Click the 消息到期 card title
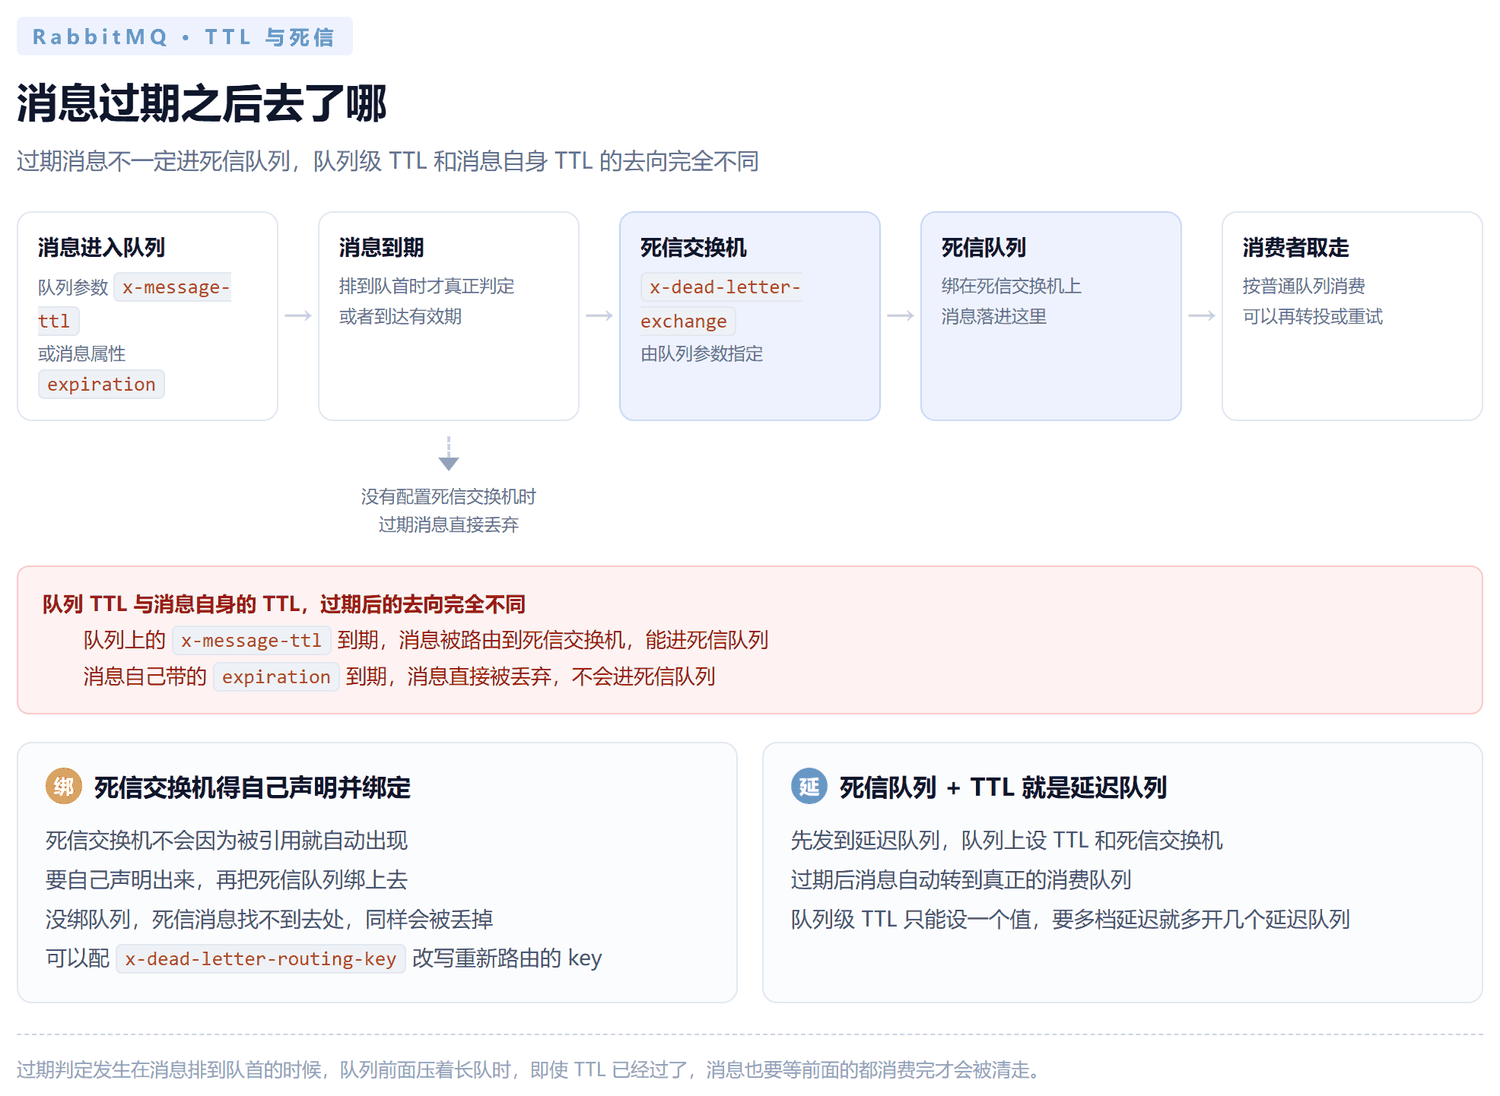This screenshot has height=1096, width=1500. click(381, 247)
